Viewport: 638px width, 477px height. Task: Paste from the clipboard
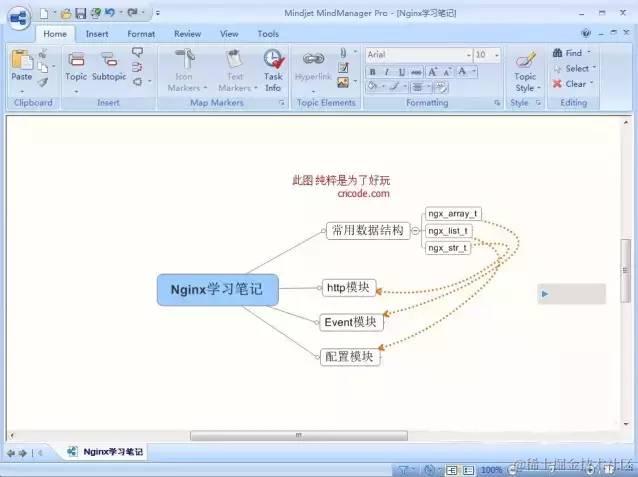(x=22, y=66)
